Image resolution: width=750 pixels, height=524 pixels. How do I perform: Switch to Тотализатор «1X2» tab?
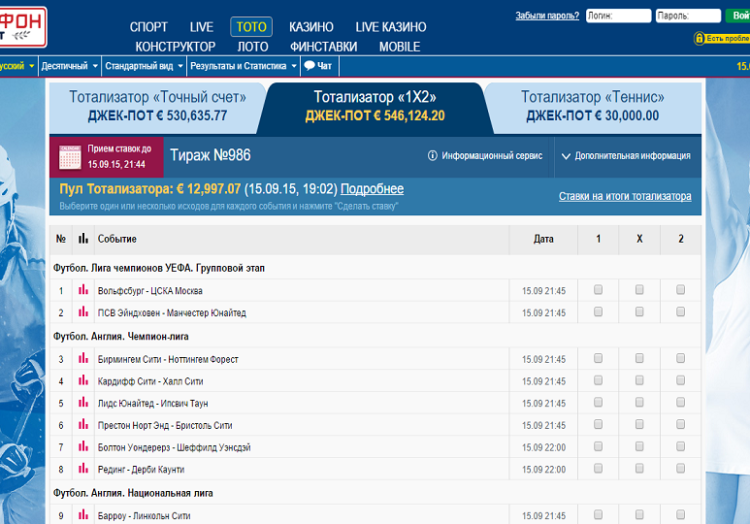click(x=375, y=107)
